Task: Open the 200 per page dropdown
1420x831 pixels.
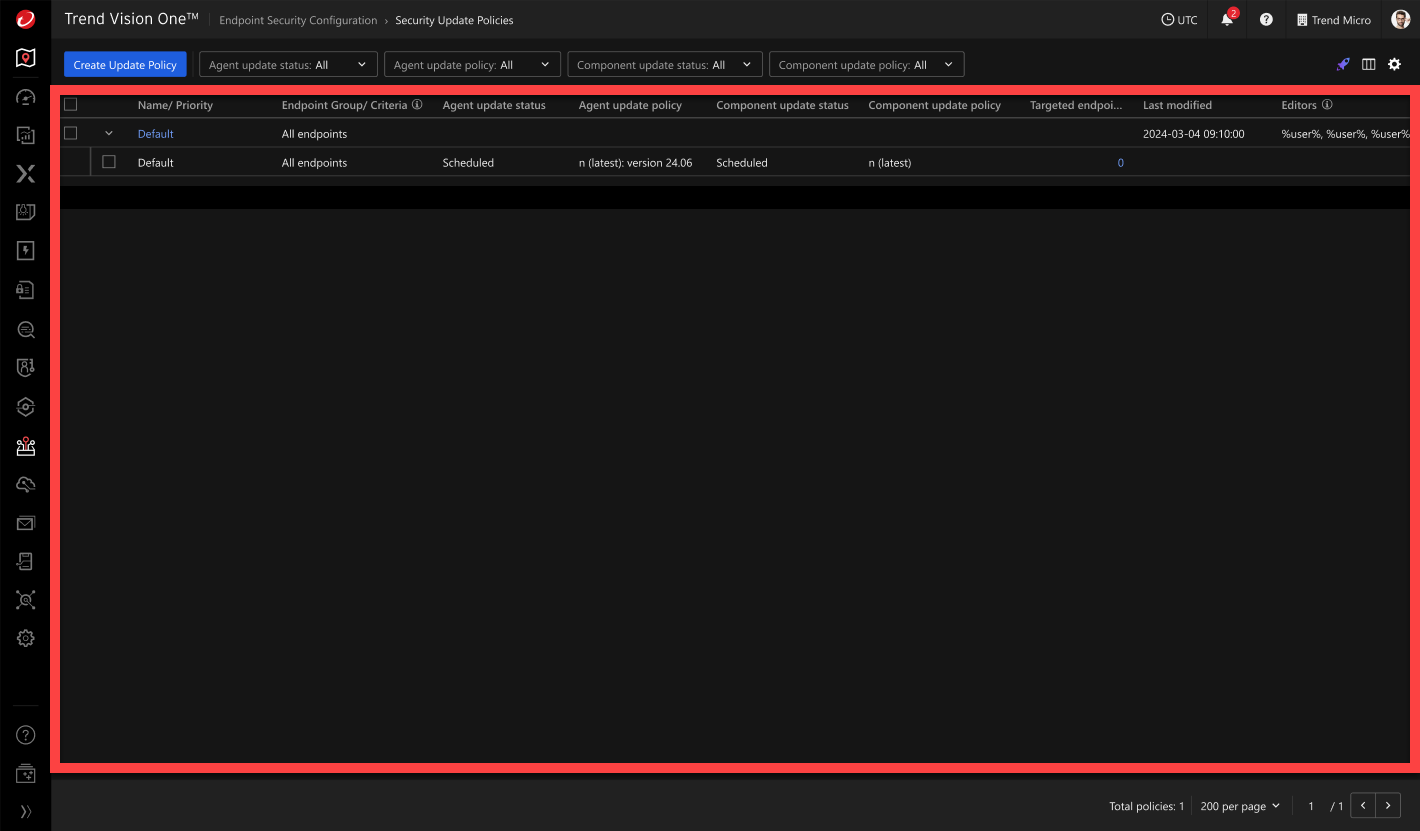Action: tap(1239, 806)
